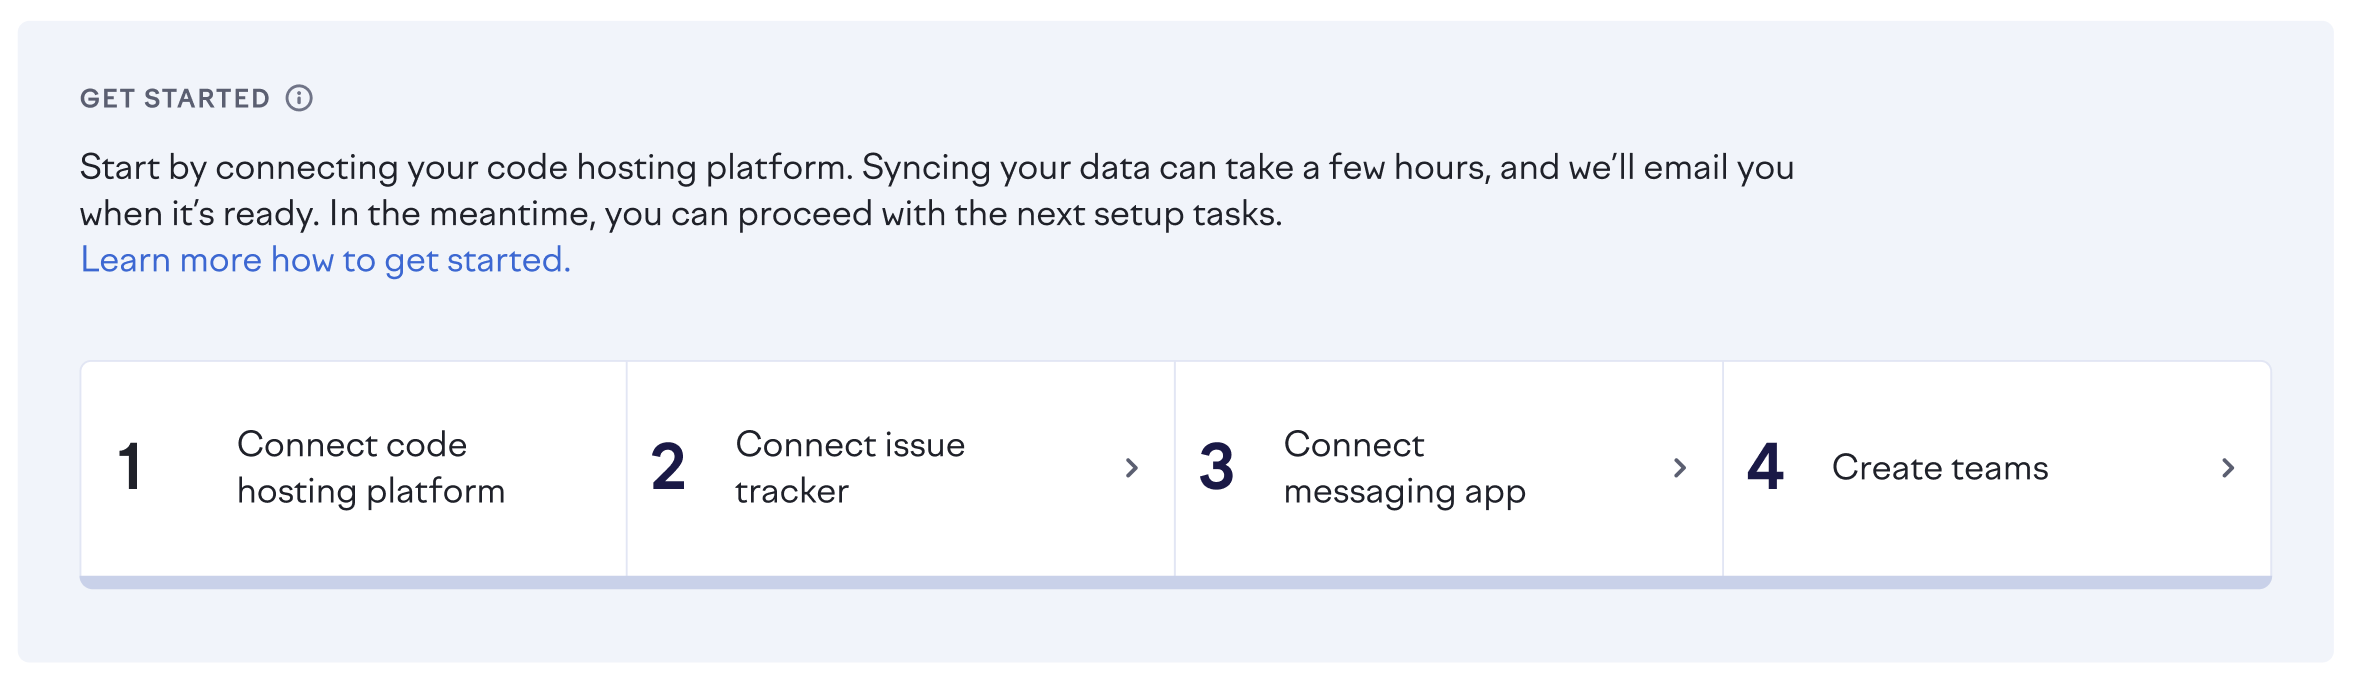Click the progress bar under Connect messaging app
The width and height of the screenshot is (2358, 694).
coord(1448,582)
